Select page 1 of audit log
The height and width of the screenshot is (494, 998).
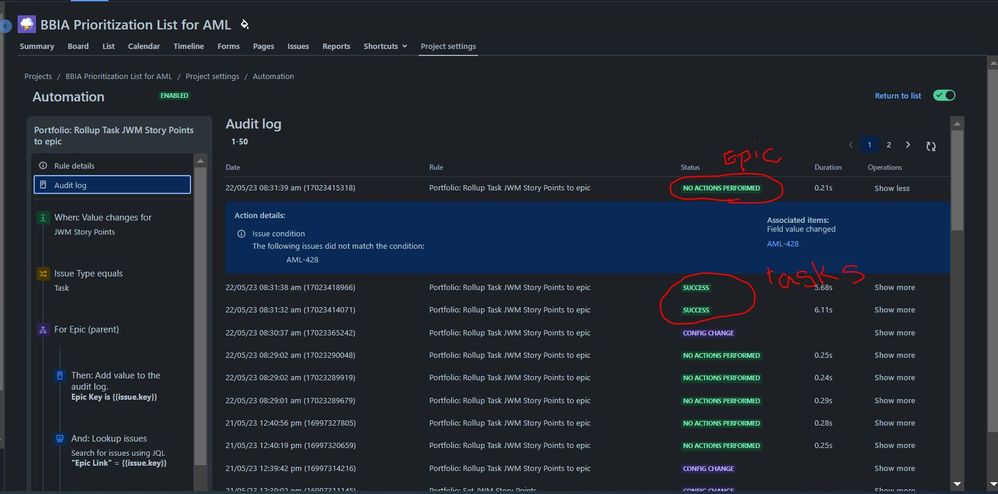point(869,145)
